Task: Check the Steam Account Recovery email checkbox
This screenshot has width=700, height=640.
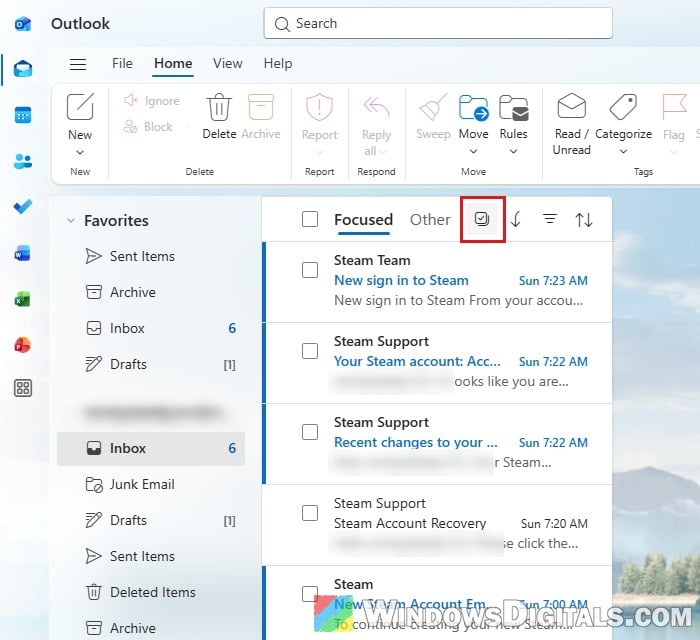Action: (310, 513)
